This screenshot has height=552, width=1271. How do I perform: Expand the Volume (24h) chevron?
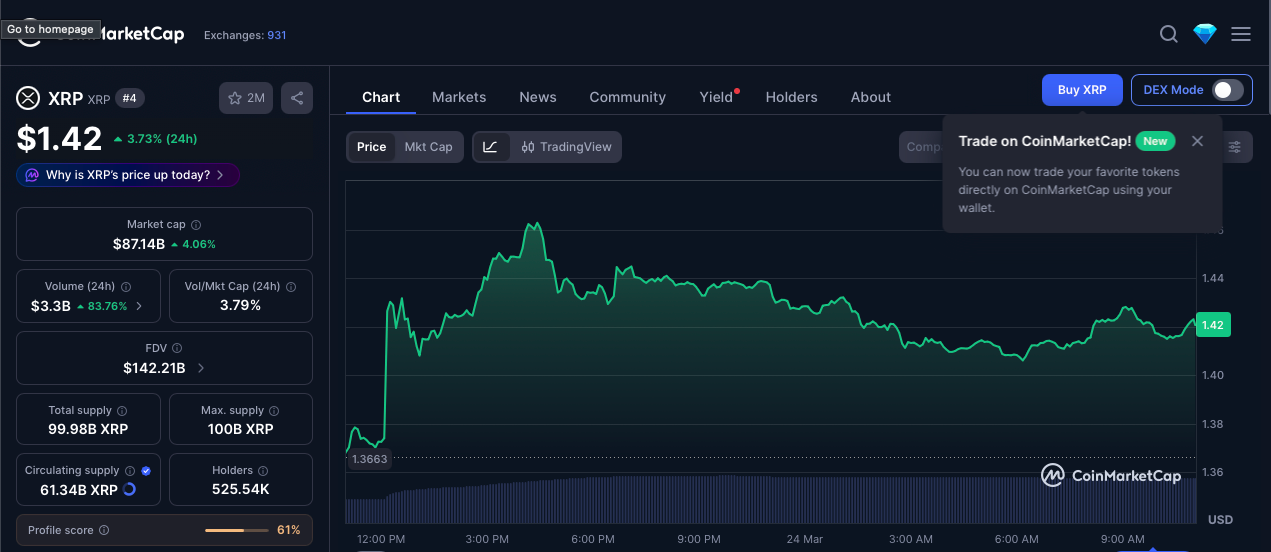pos(139,306)
